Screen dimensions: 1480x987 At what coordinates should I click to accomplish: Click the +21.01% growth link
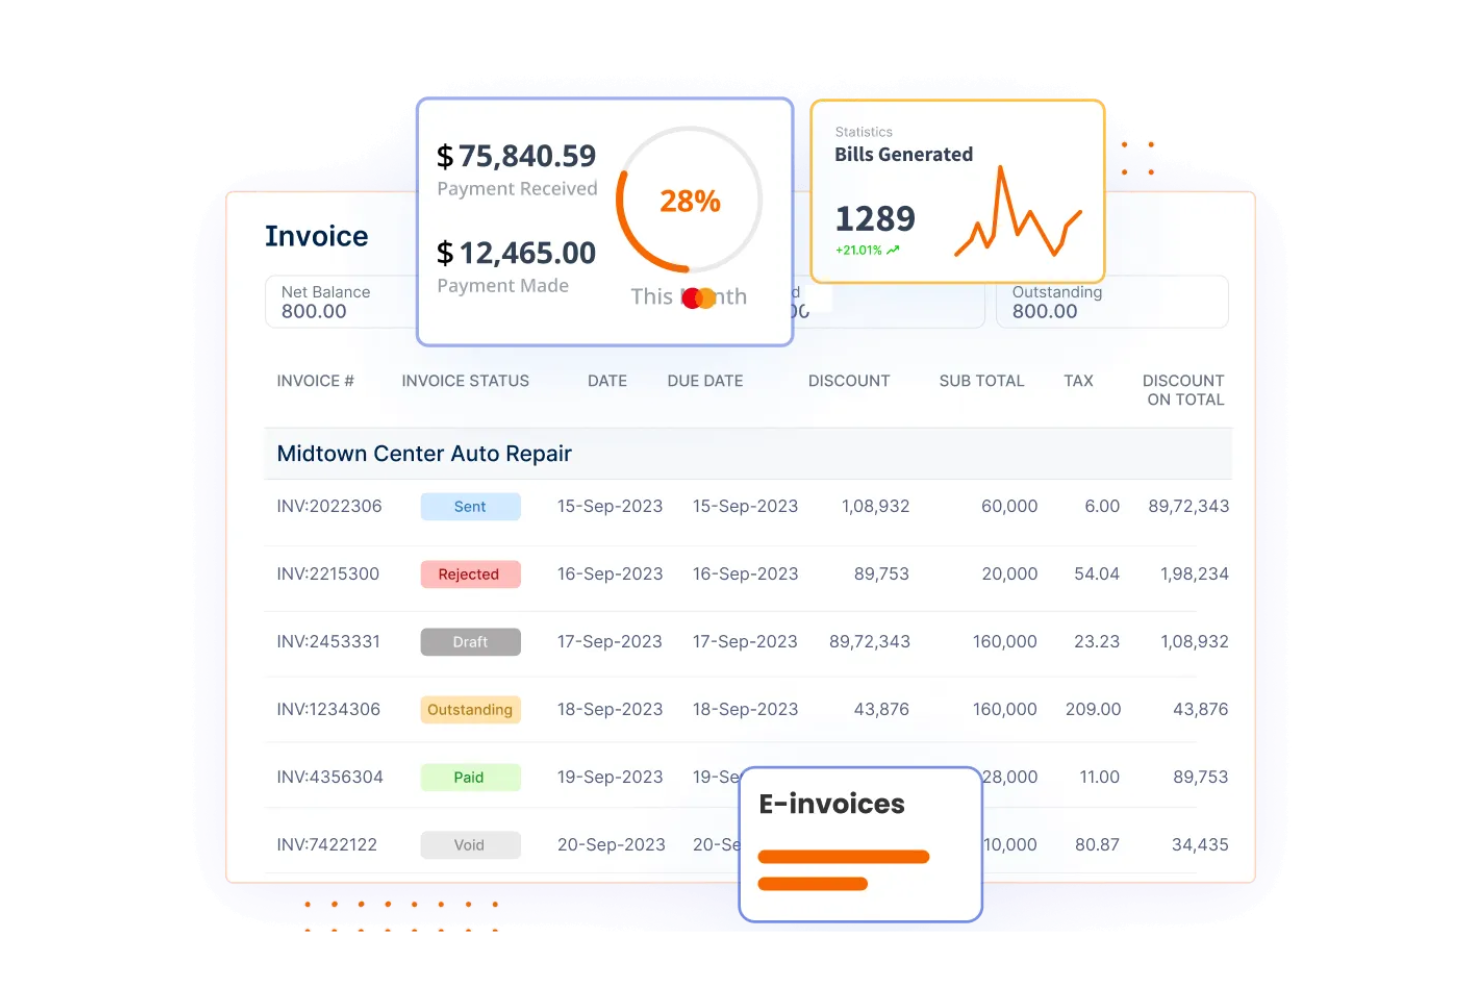pyautogui.click(x=862, y=250)
